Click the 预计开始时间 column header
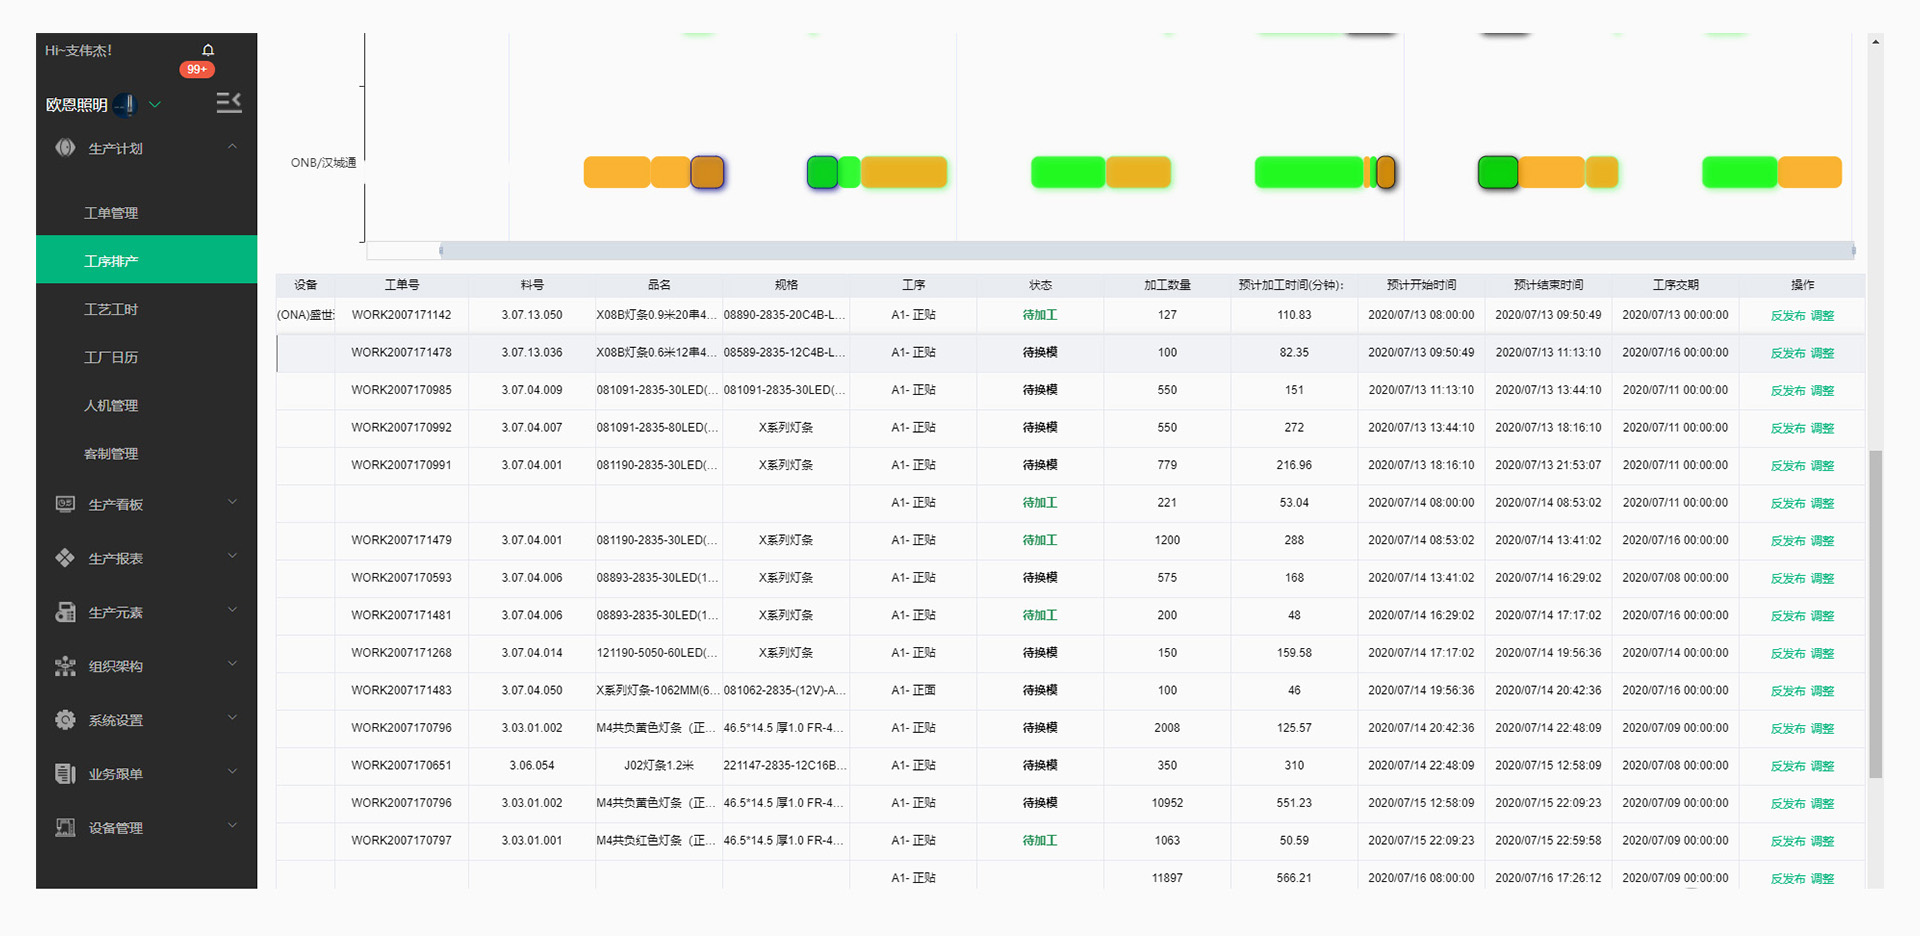 point(1421,285)
